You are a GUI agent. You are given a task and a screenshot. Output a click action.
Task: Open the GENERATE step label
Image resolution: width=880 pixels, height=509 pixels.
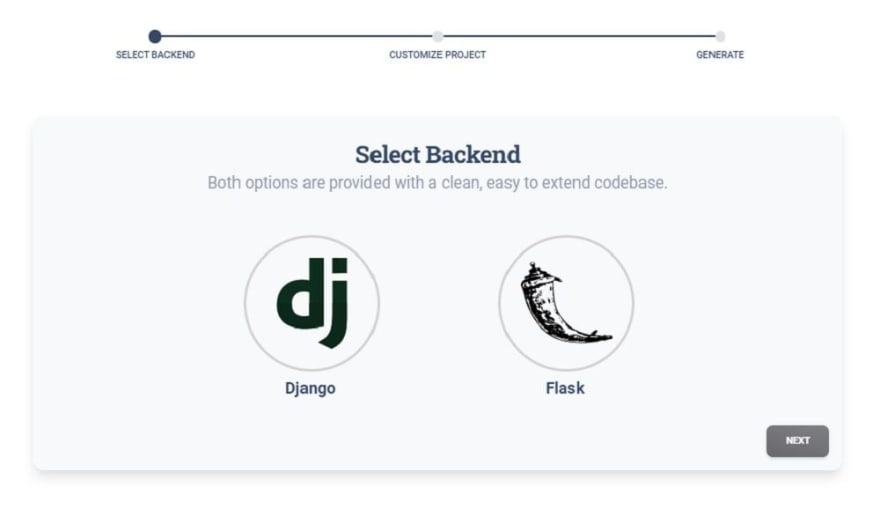pyautogui.click(x=720, y=55)
